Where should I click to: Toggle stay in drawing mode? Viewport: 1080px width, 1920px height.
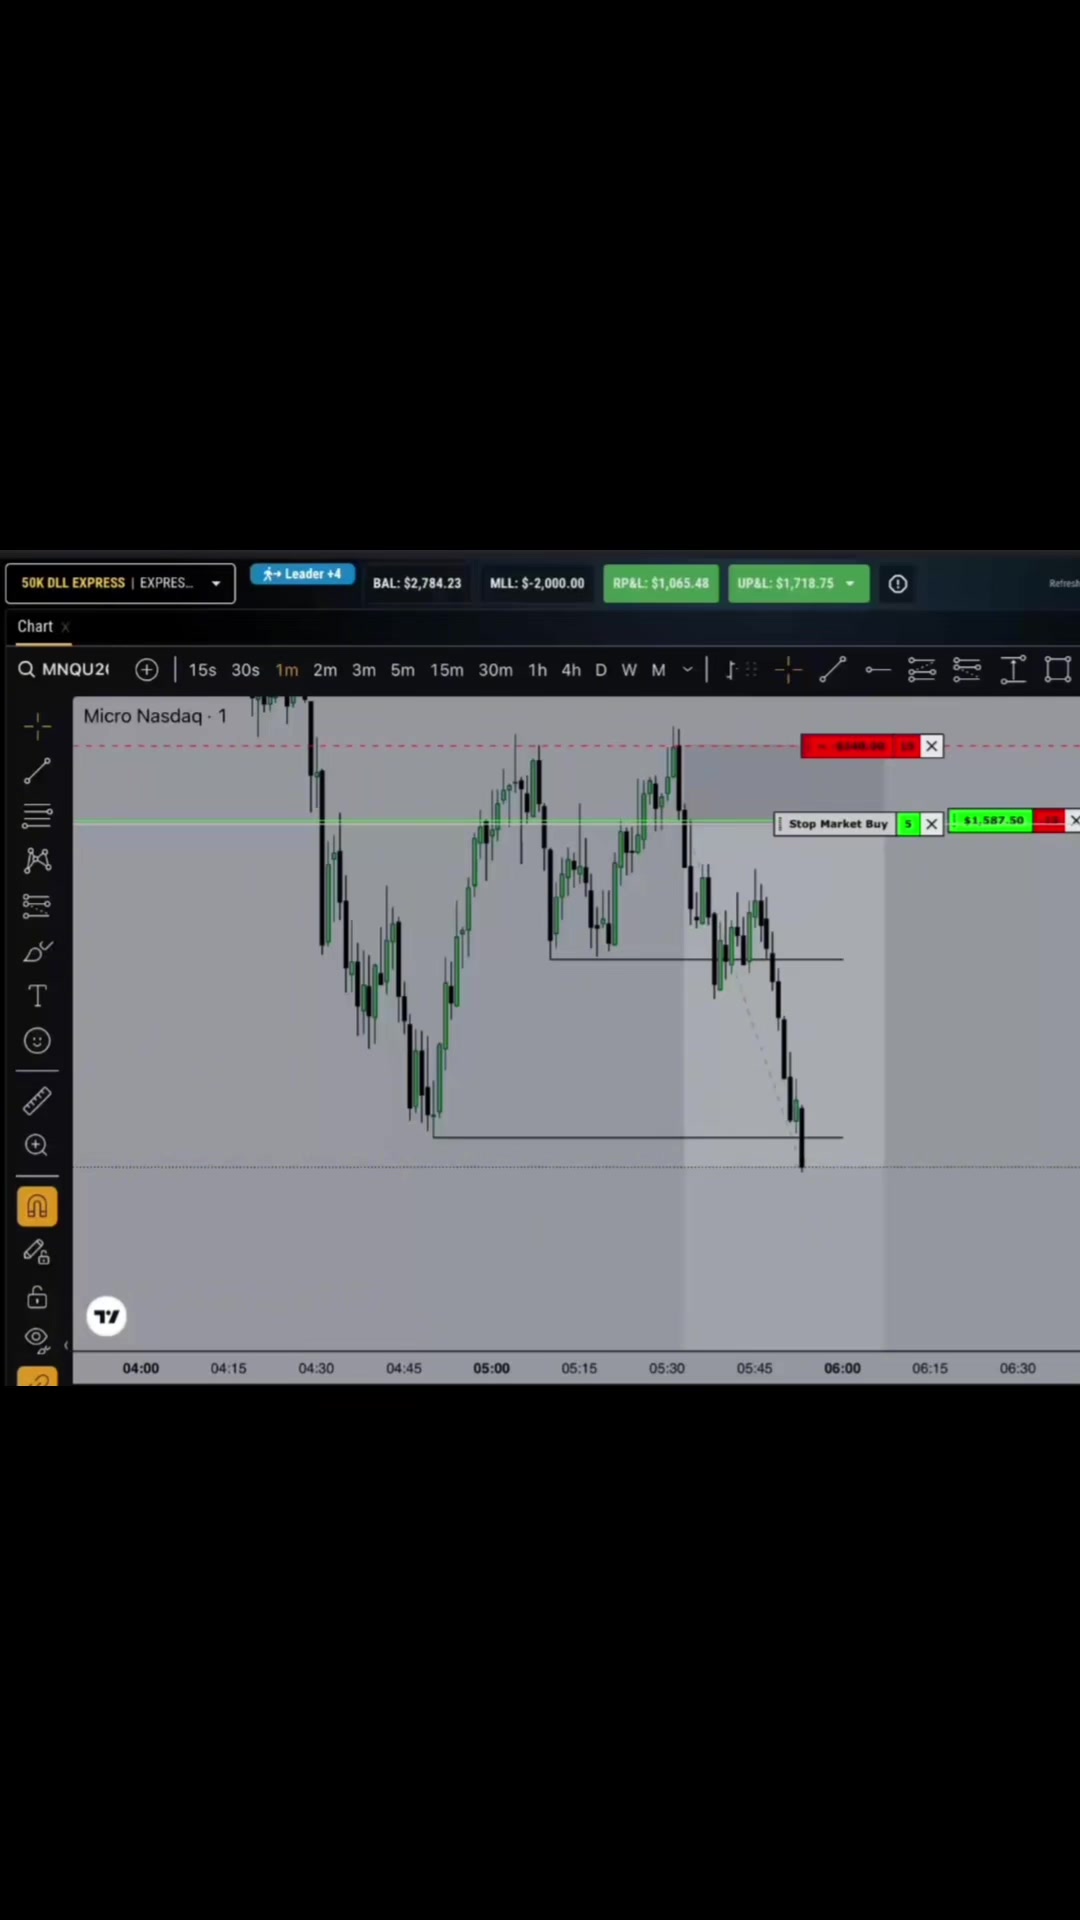pyautogui.click(x=37, y=1252)
